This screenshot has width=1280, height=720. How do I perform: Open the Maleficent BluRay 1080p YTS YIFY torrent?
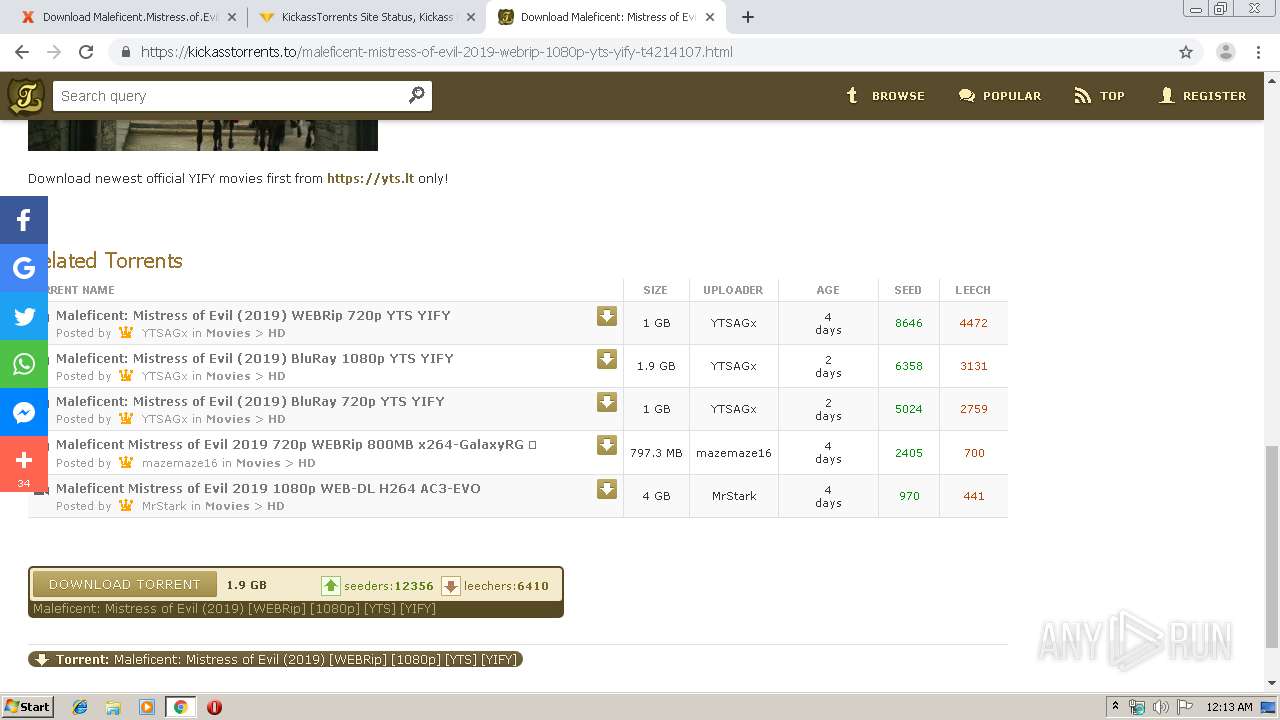pos(255,358)
